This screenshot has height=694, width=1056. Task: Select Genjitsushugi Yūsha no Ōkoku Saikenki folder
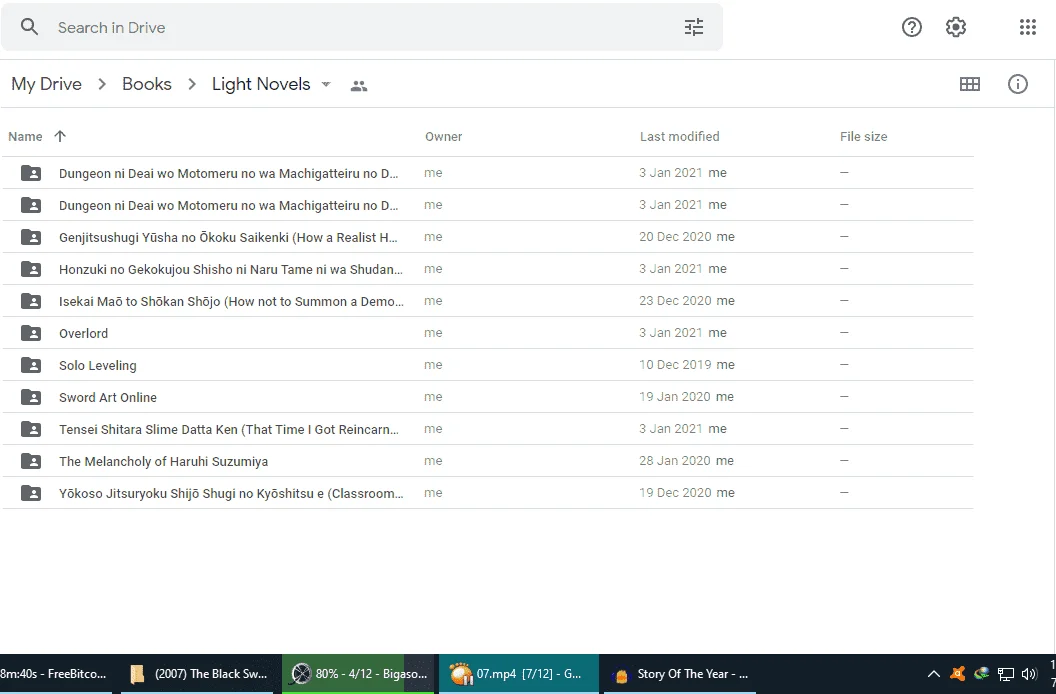[228, 237]
